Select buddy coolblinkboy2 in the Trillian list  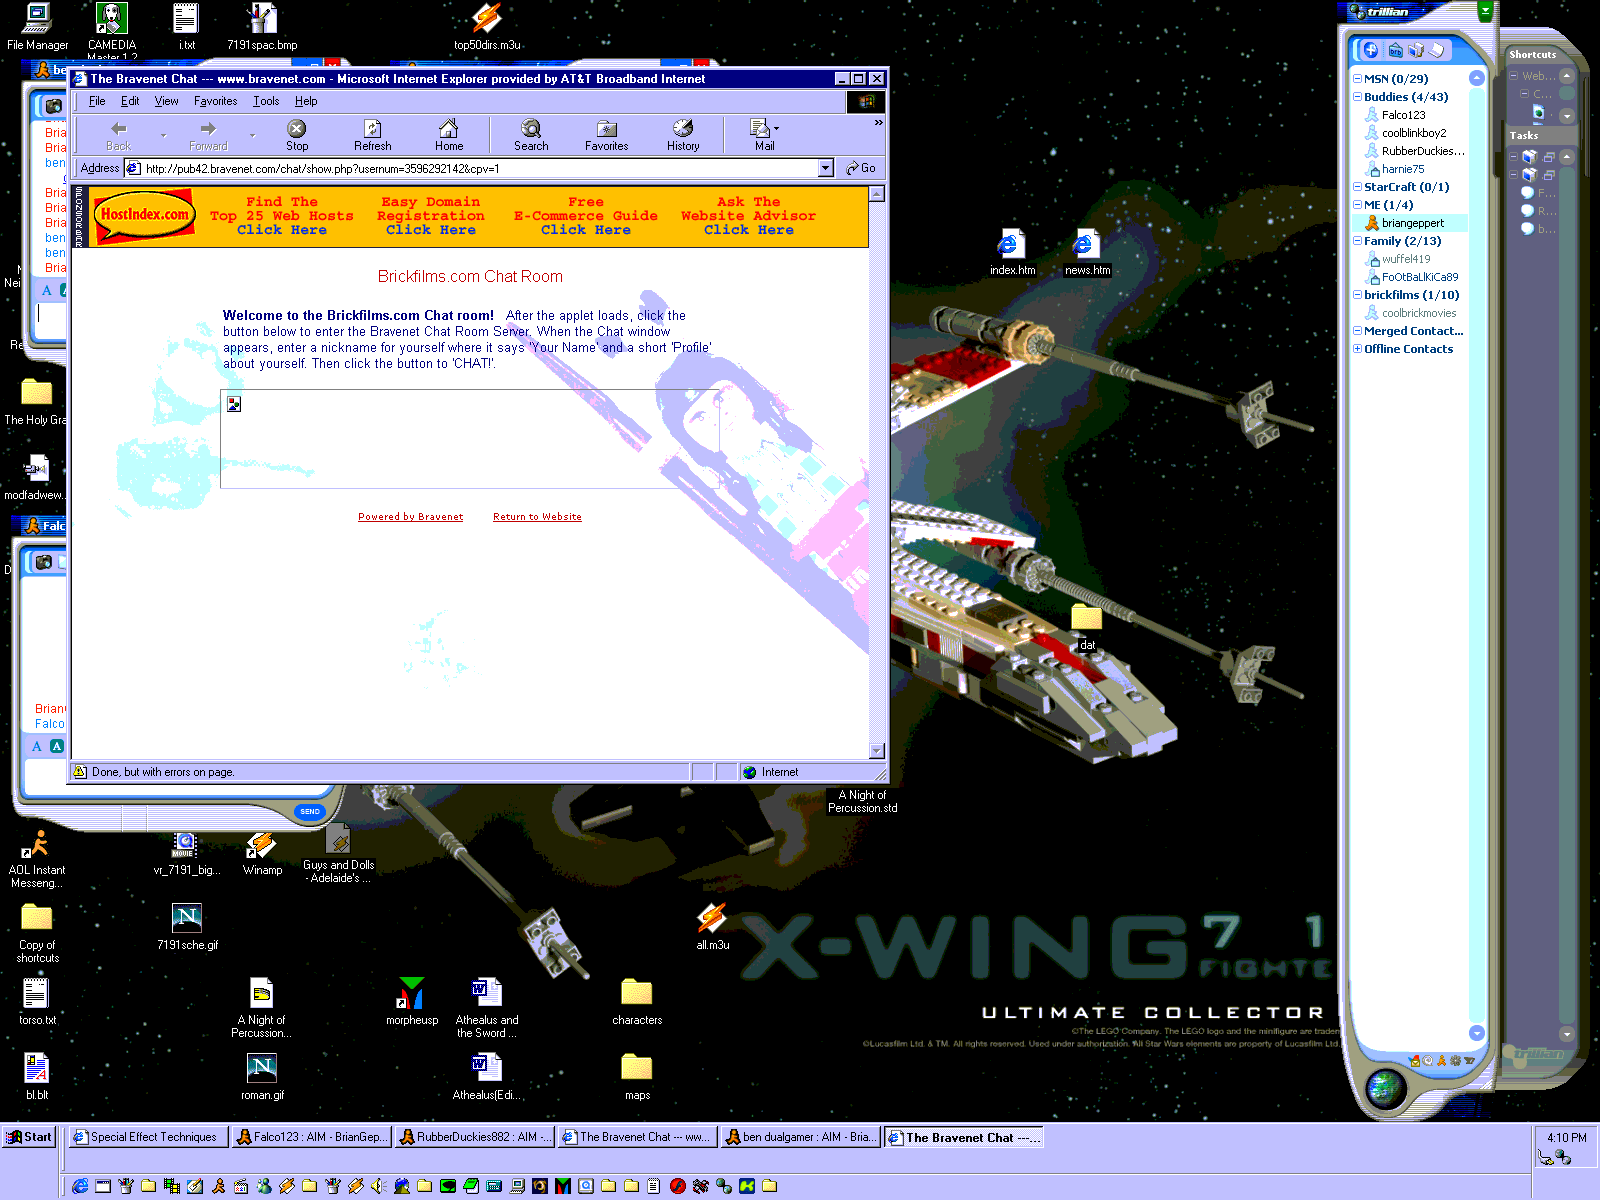coord(1413,133)
